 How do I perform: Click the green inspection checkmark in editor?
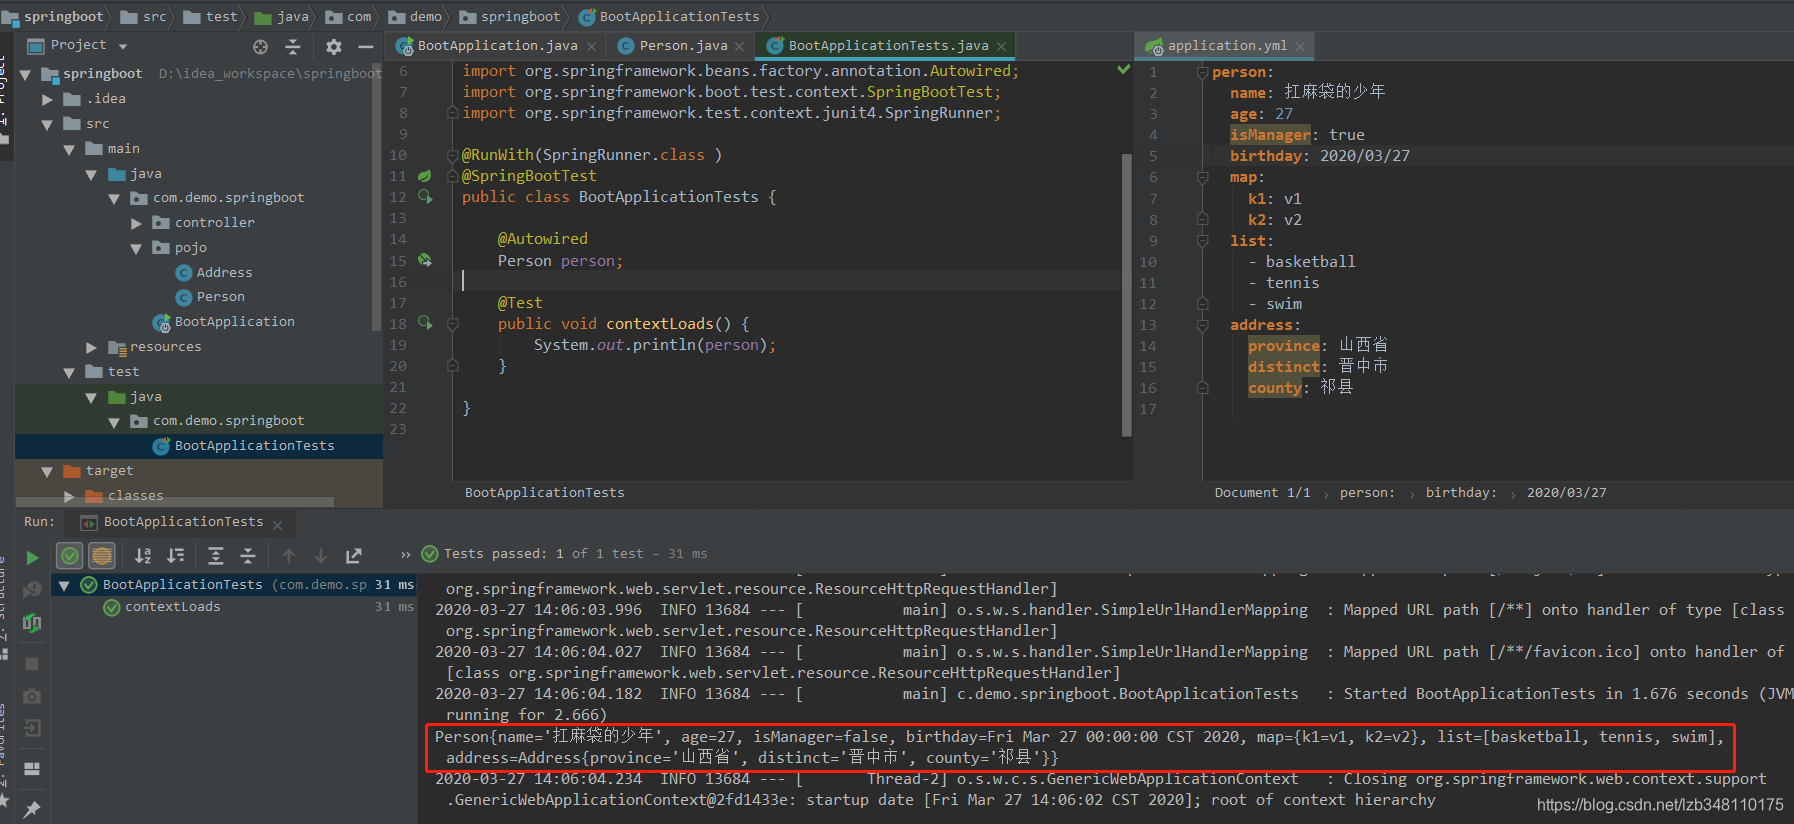pos(1124,70)
